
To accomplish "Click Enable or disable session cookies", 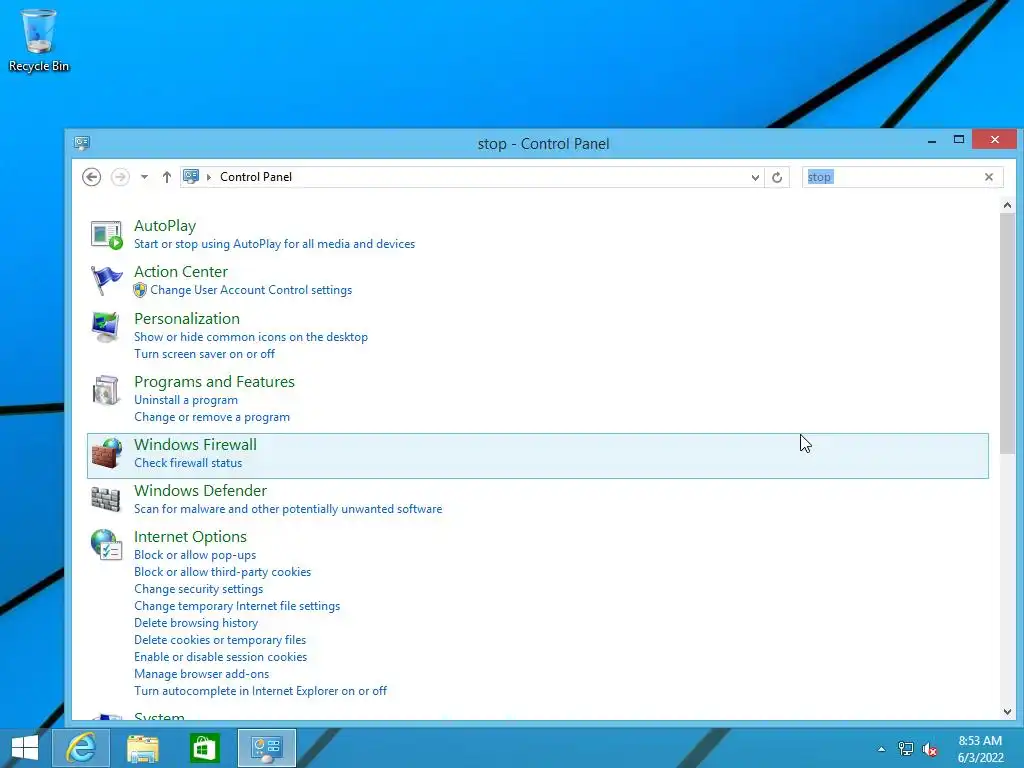I will [x=220, y=657].
